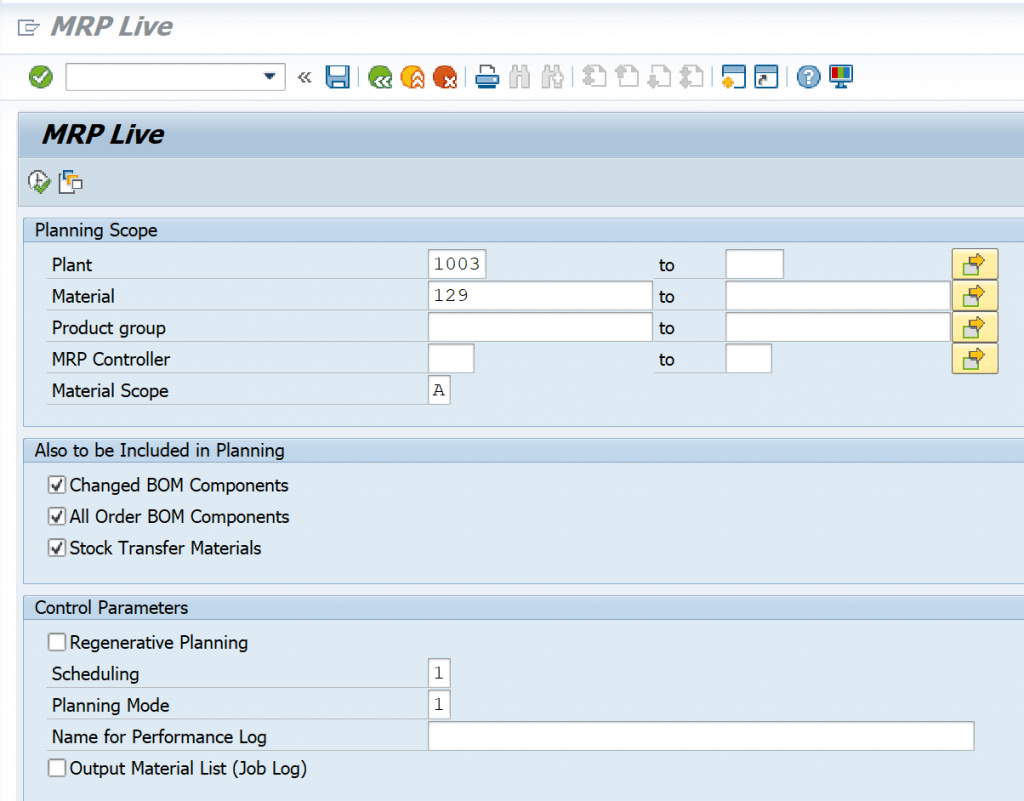The height and width of the screenshot is (801, 1024).
Task: Open multiple selection for Plant
Action: (x=974, y=264)
